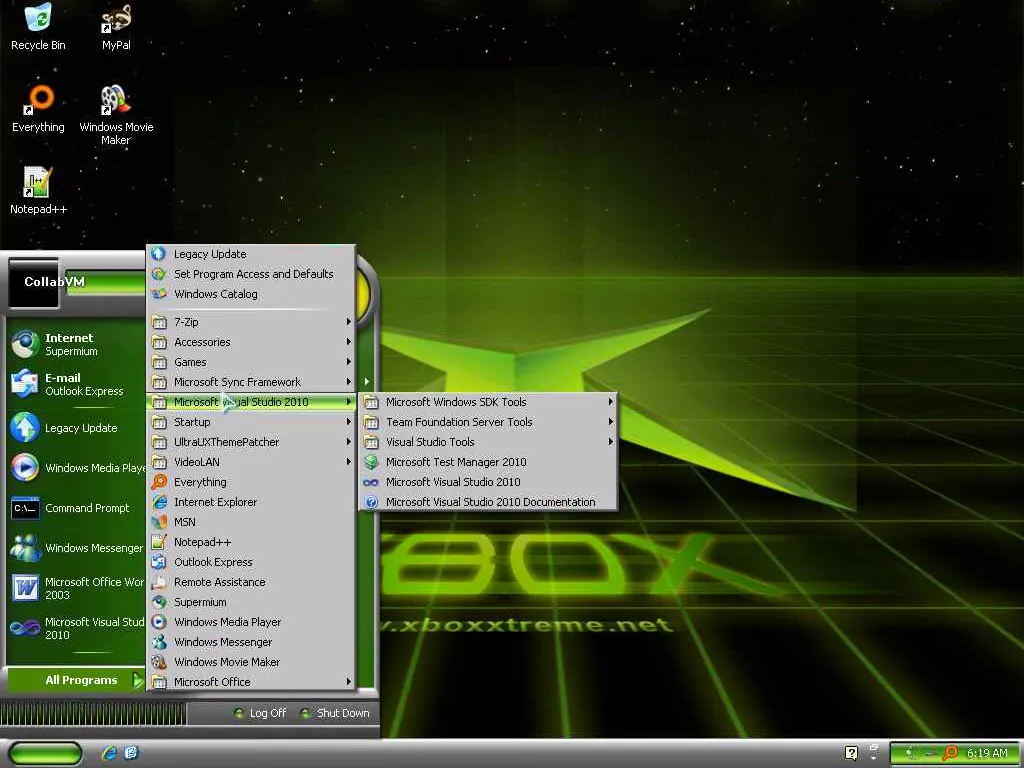Click the Legacy Update icon in the All Programs list
The height and width of the screenshot is (768, 1024).
pyautogui.click(x=159, y=254)
